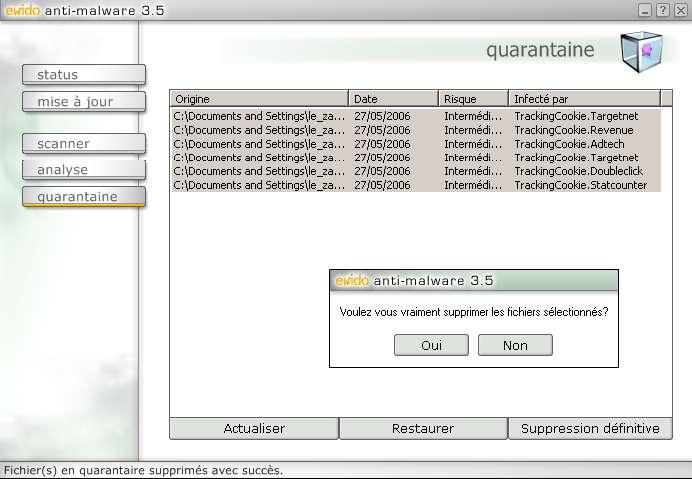
Task: Click the quarantaine page heading
Action: click(540, 50)
